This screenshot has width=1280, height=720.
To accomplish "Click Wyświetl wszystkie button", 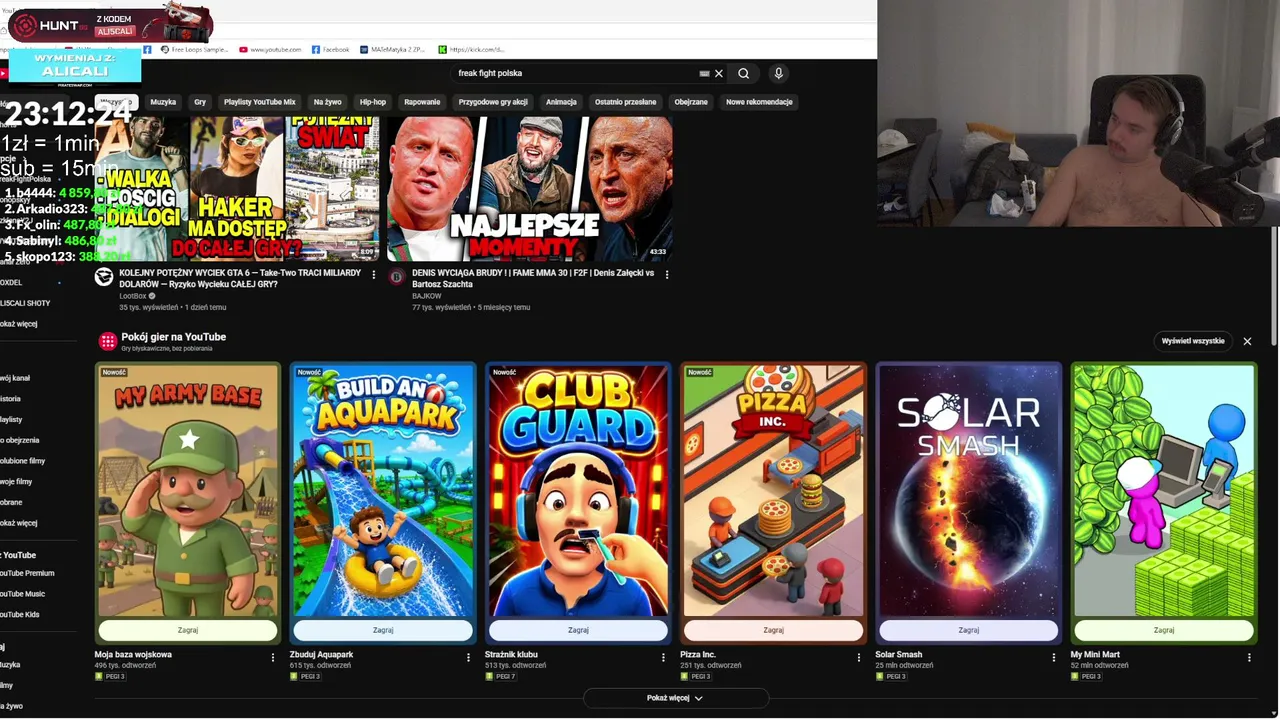I will point(1193,341).
